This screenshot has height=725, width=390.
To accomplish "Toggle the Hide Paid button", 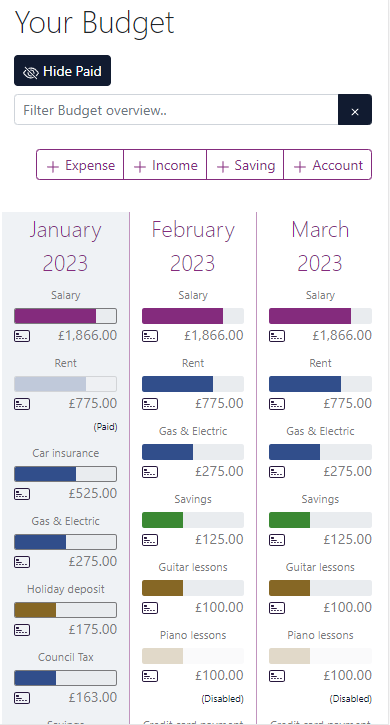I will [x=62, y=71].
